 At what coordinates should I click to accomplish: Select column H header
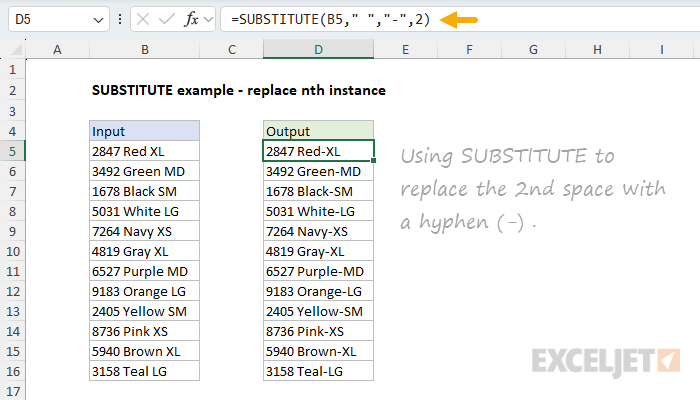[597, 50]
